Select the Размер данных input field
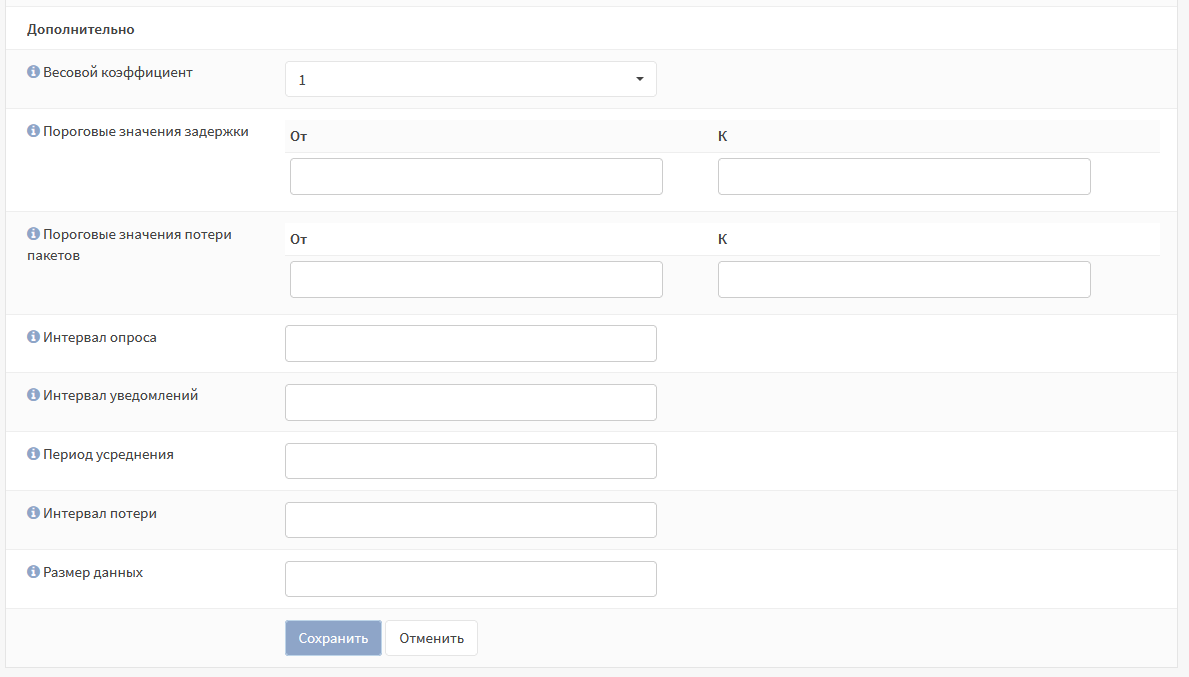 tap(471, 579)
